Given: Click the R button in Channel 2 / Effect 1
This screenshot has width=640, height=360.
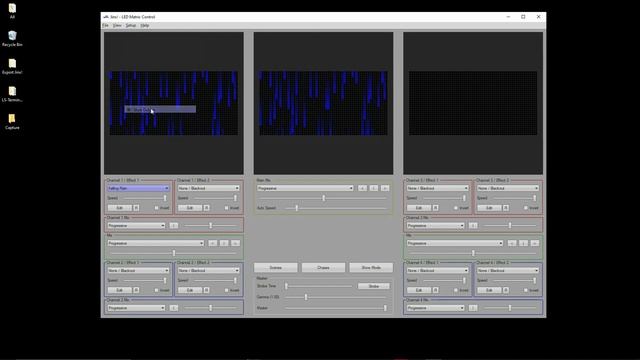Looking at the screenshot, I should point(136,290).
